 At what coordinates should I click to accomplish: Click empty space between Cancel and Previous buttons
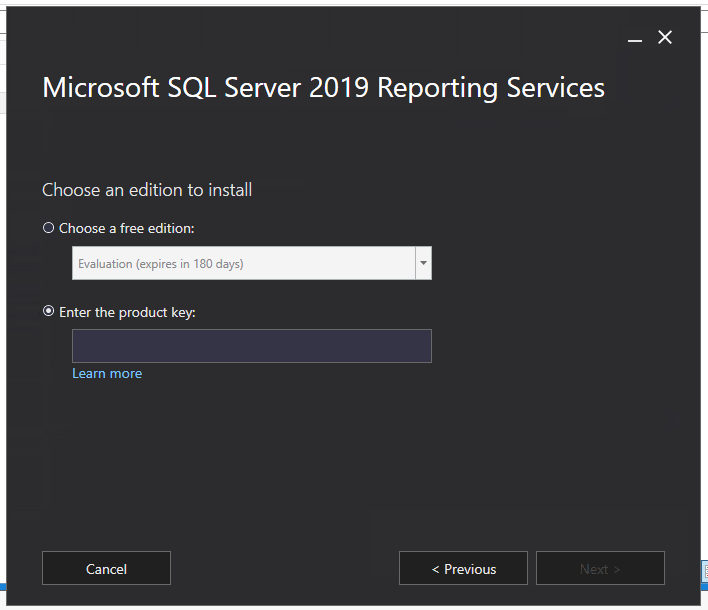pos(285,568)
